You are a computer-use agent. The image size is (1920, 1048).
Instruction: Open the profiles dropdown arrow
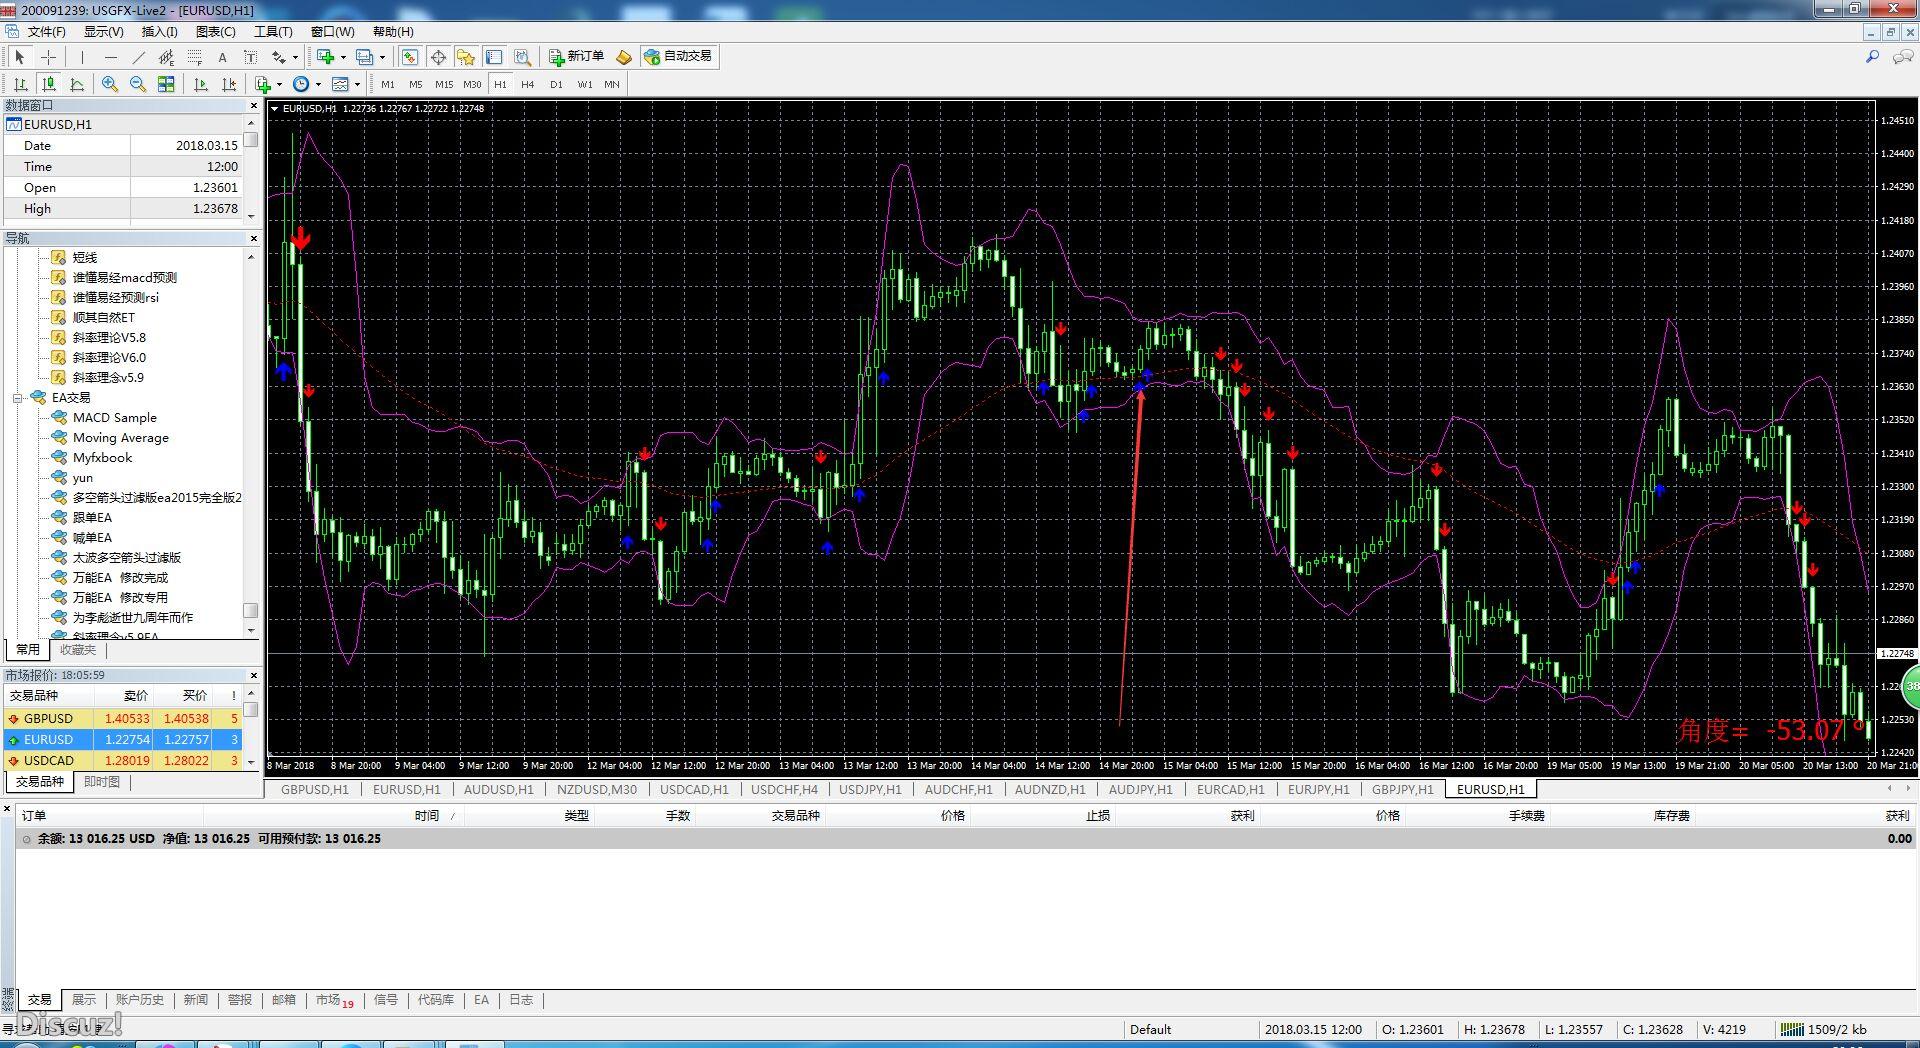pyautogui.click(x=382, y=57)
